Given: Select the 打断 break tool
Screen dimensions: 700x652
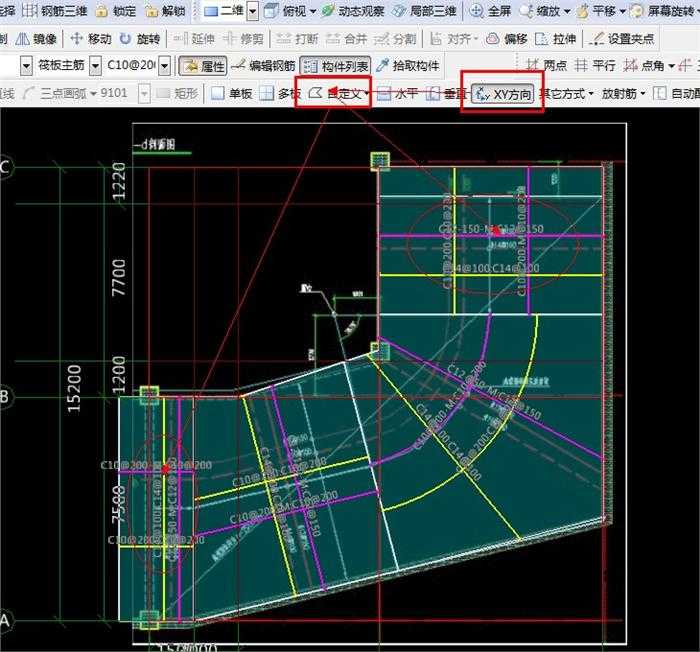Looking at the screenshot, I should (x=297, y=39).
